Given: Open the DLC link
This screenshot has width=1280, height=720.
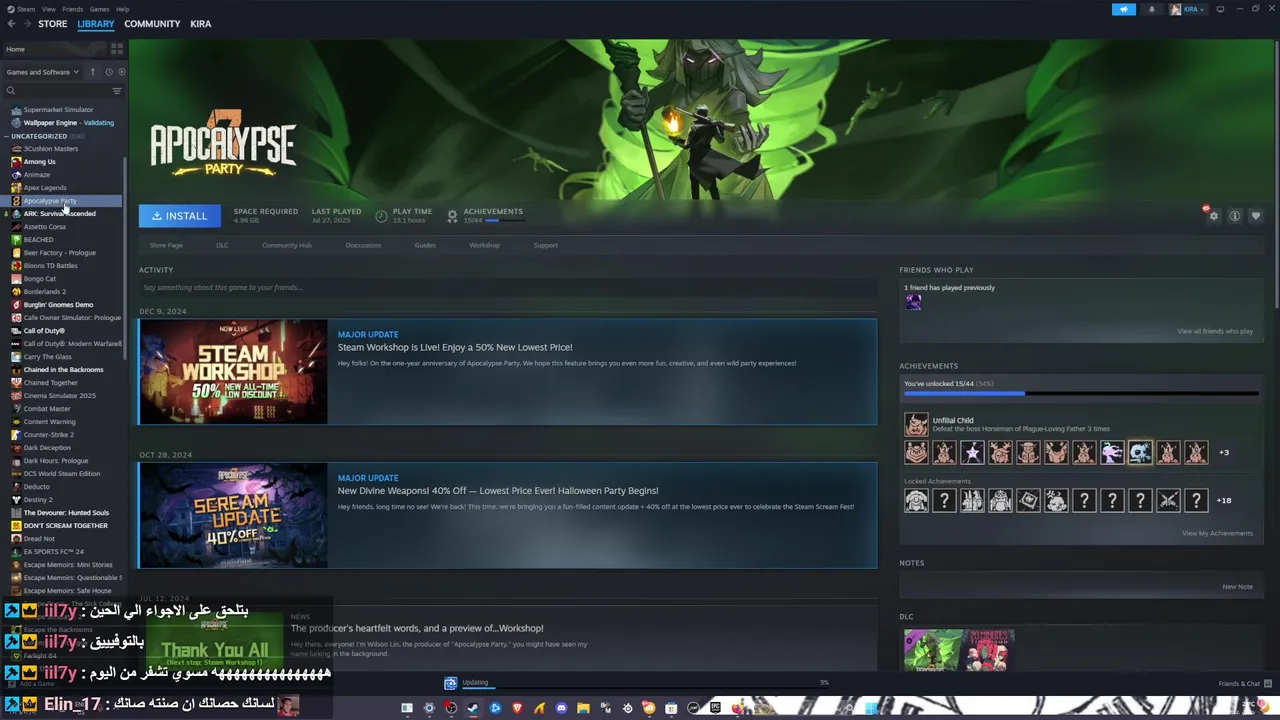Looking at the screenshot, I should (222, 245).
